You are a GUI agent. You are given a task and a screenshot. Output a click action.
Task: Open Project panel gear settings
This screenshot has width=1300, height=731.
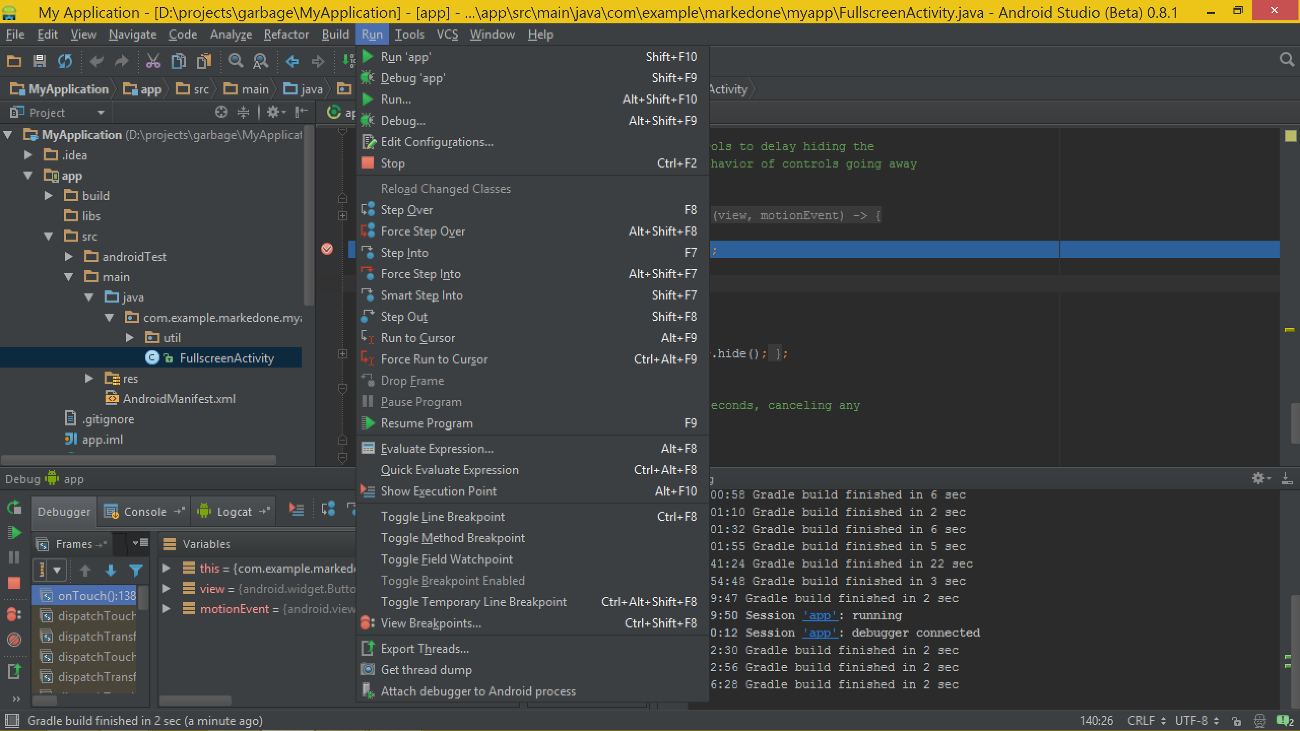point(276,112)
